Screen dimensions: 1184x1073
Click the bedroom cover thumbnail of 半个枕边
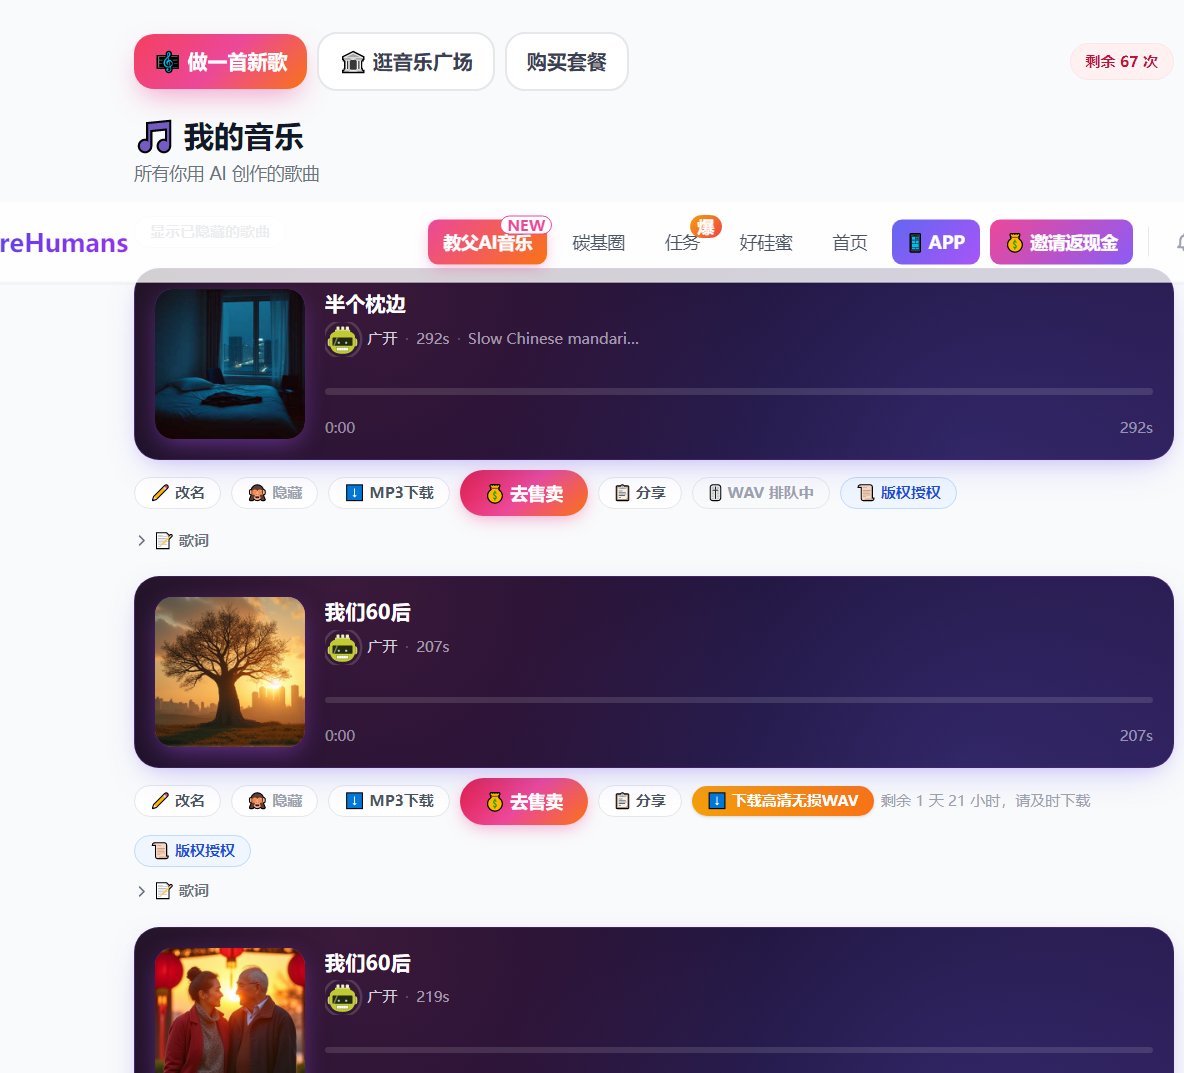point(230,364)
